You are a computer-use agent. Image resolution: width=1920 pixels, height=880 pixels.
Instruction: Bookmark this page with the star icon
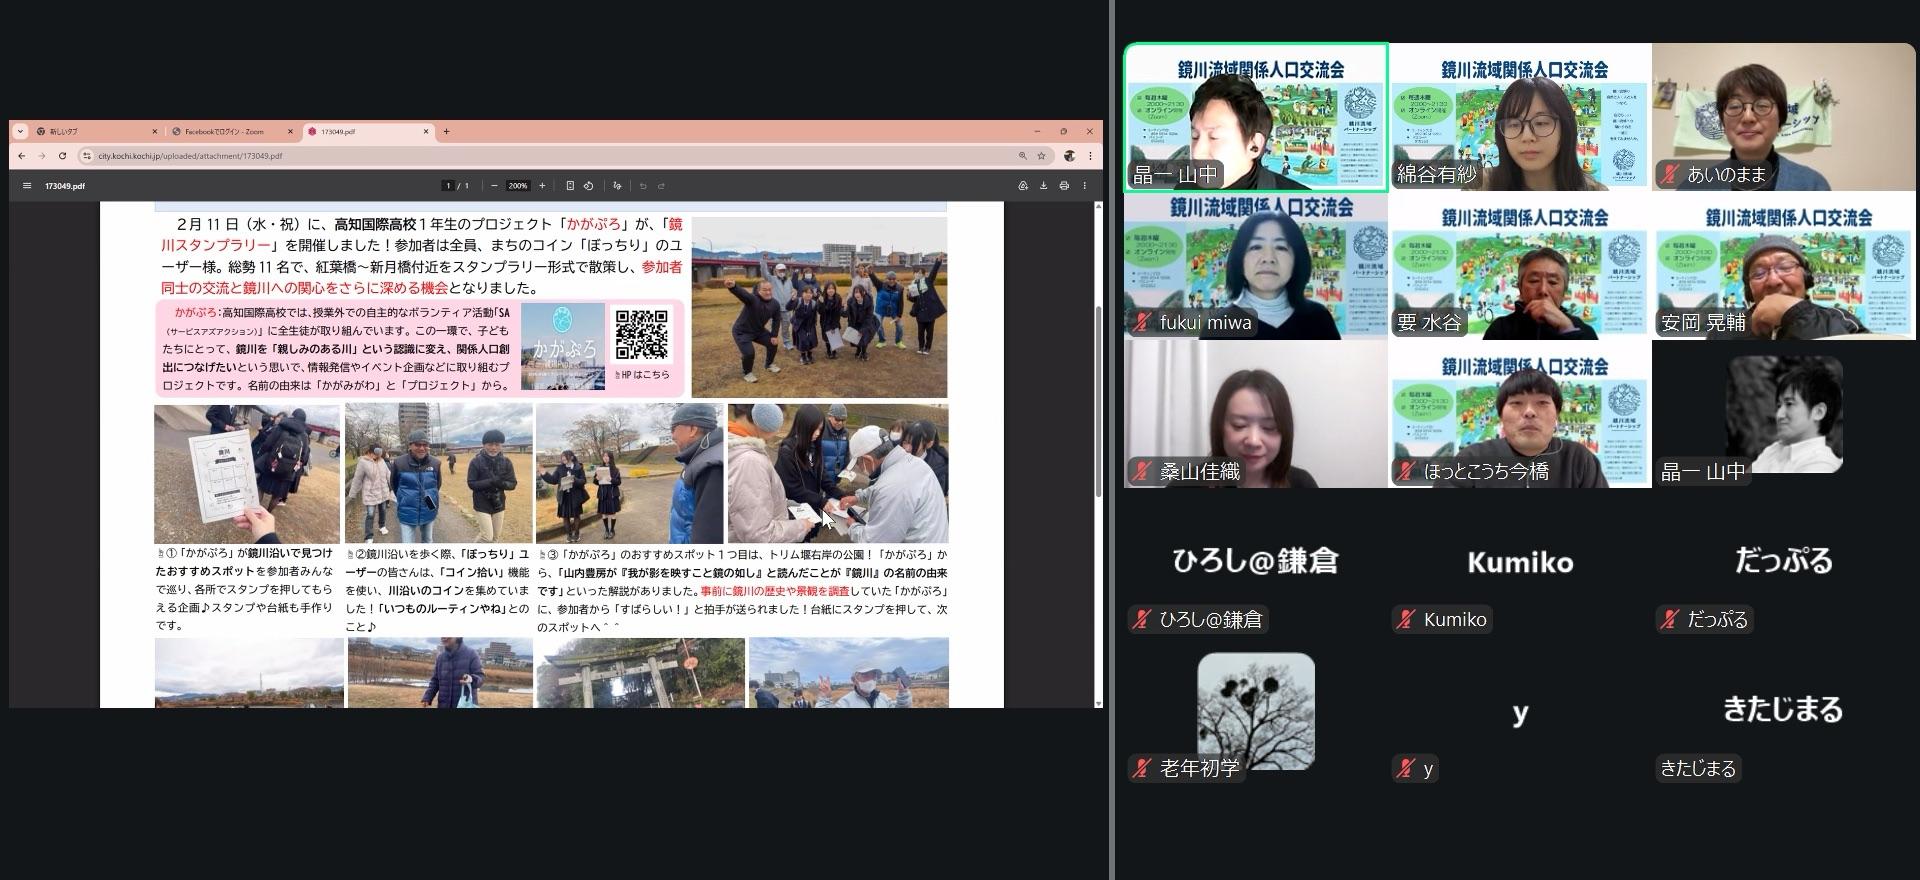pos(1041,156)
